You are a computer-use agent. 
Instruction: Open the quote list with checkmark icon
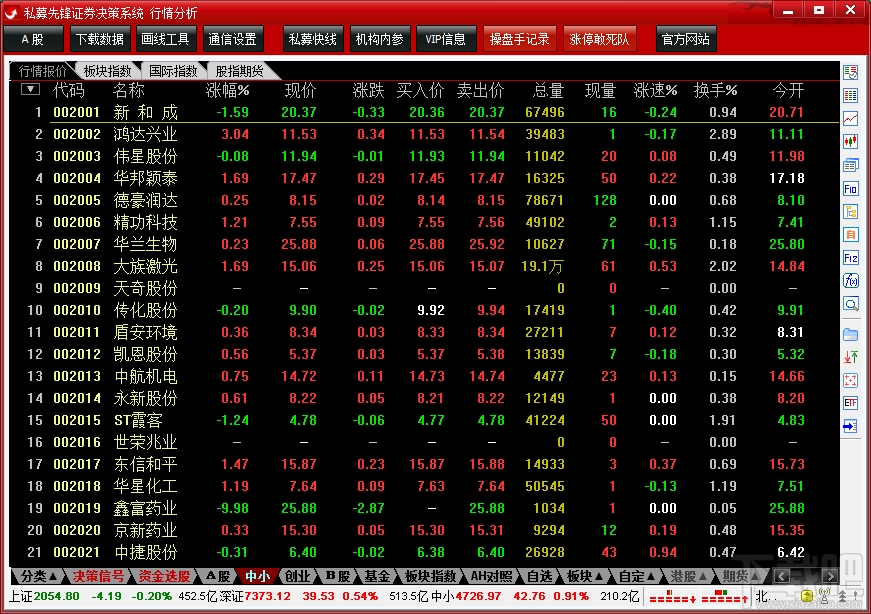850,72
